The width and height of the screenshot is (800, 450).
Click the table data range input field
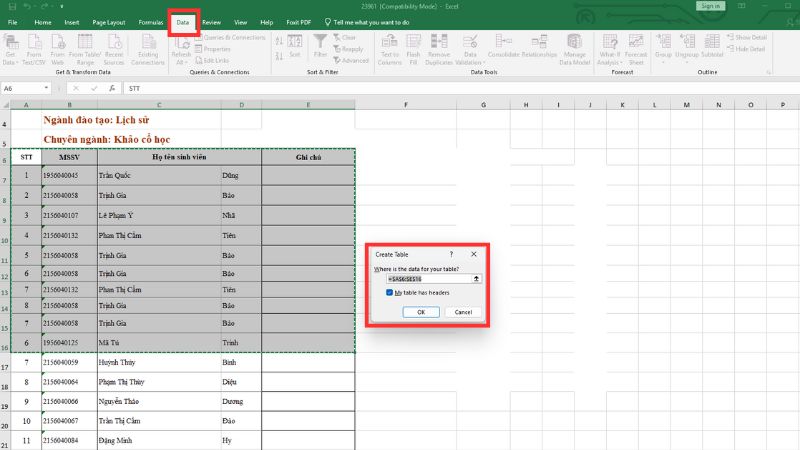(x=429, y=279)
